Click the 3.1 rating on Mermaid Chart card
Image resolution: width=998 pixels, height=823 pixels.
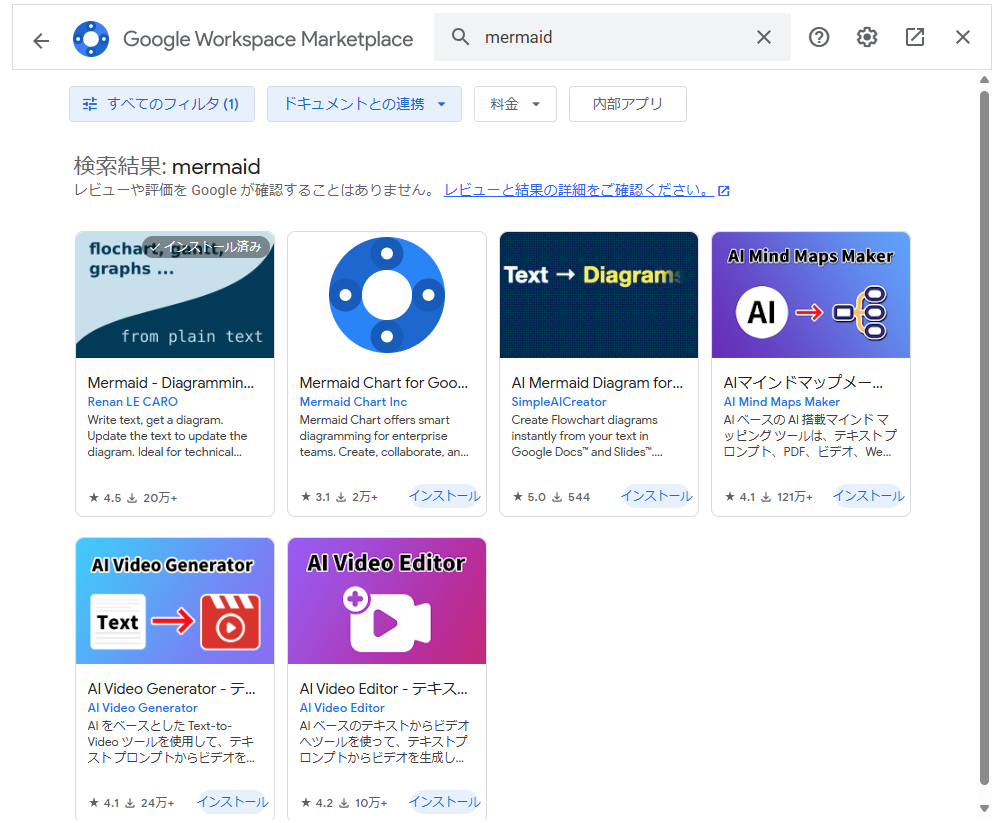[x=316, y=496]
